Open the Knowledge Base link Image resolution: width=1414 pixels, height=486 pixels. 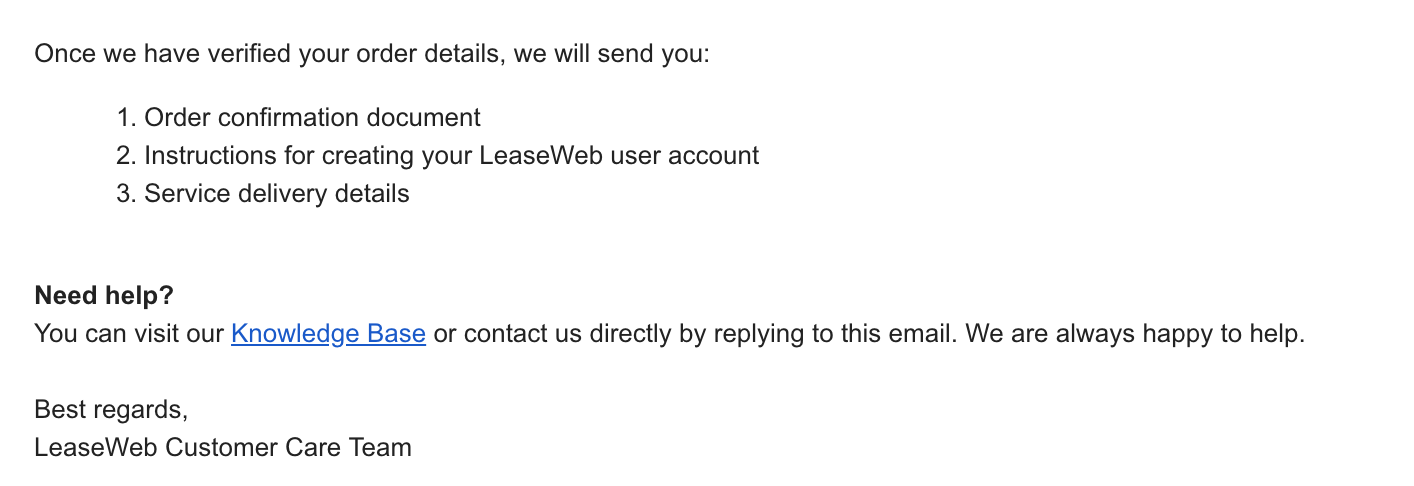328,334
